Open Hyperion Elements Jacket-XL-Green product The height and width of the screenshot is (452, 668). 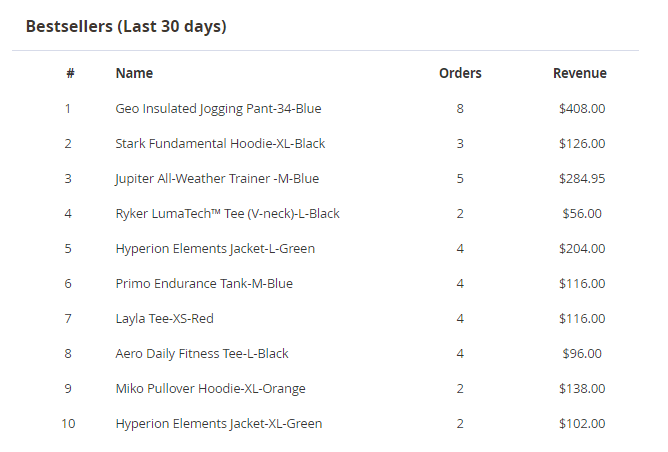click(x=218, y=423)
